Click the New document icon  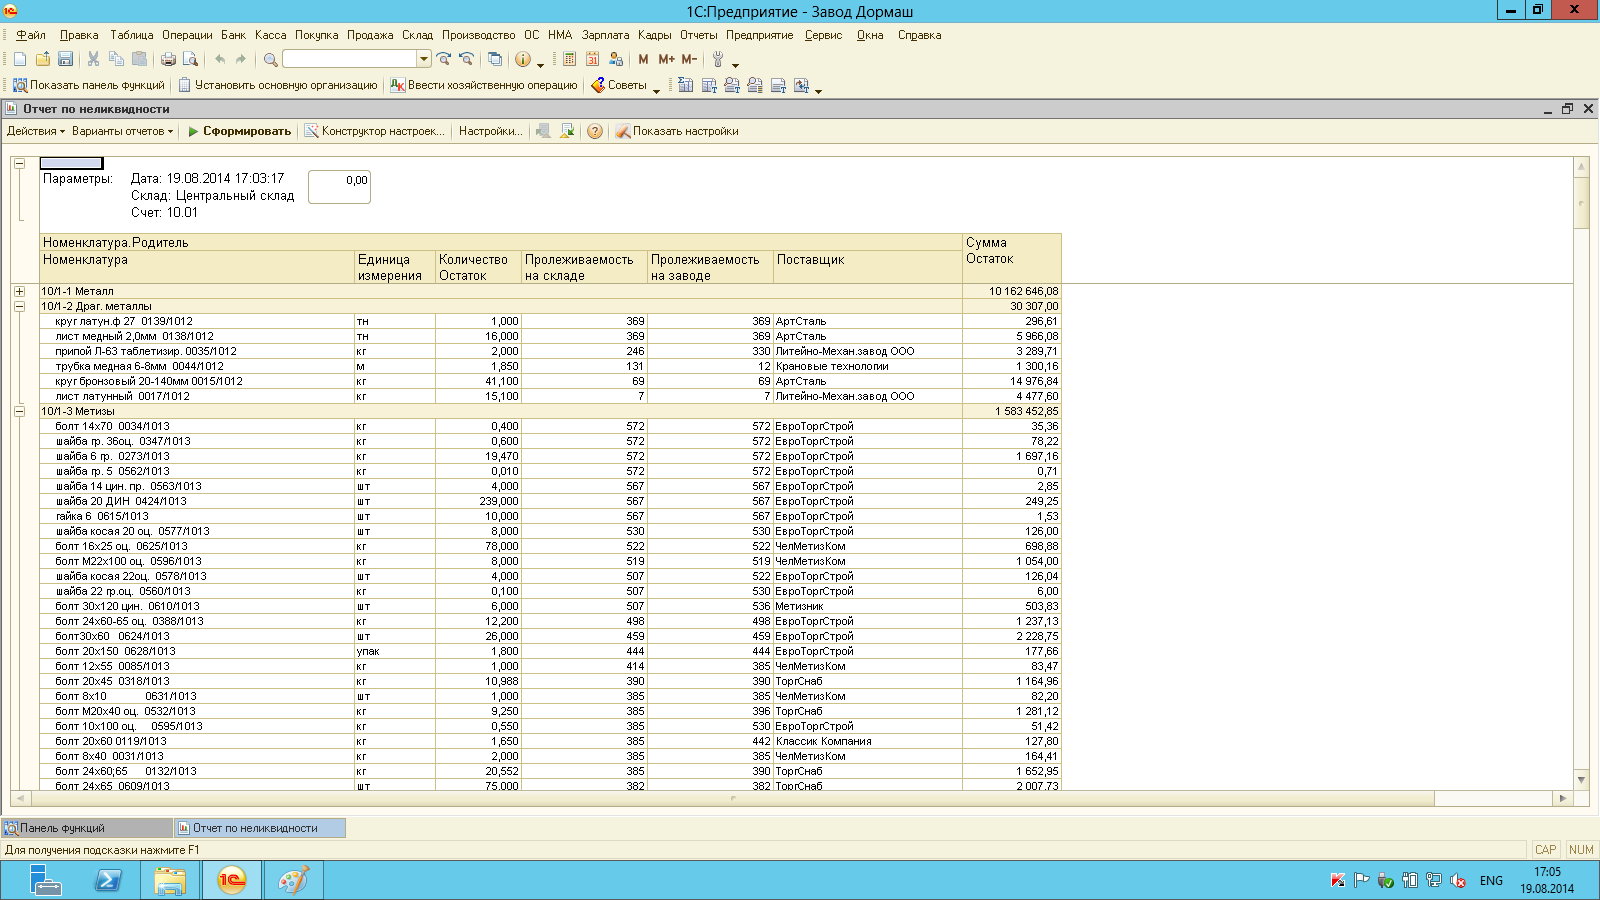pyautogui.click(x=20, y=60)
